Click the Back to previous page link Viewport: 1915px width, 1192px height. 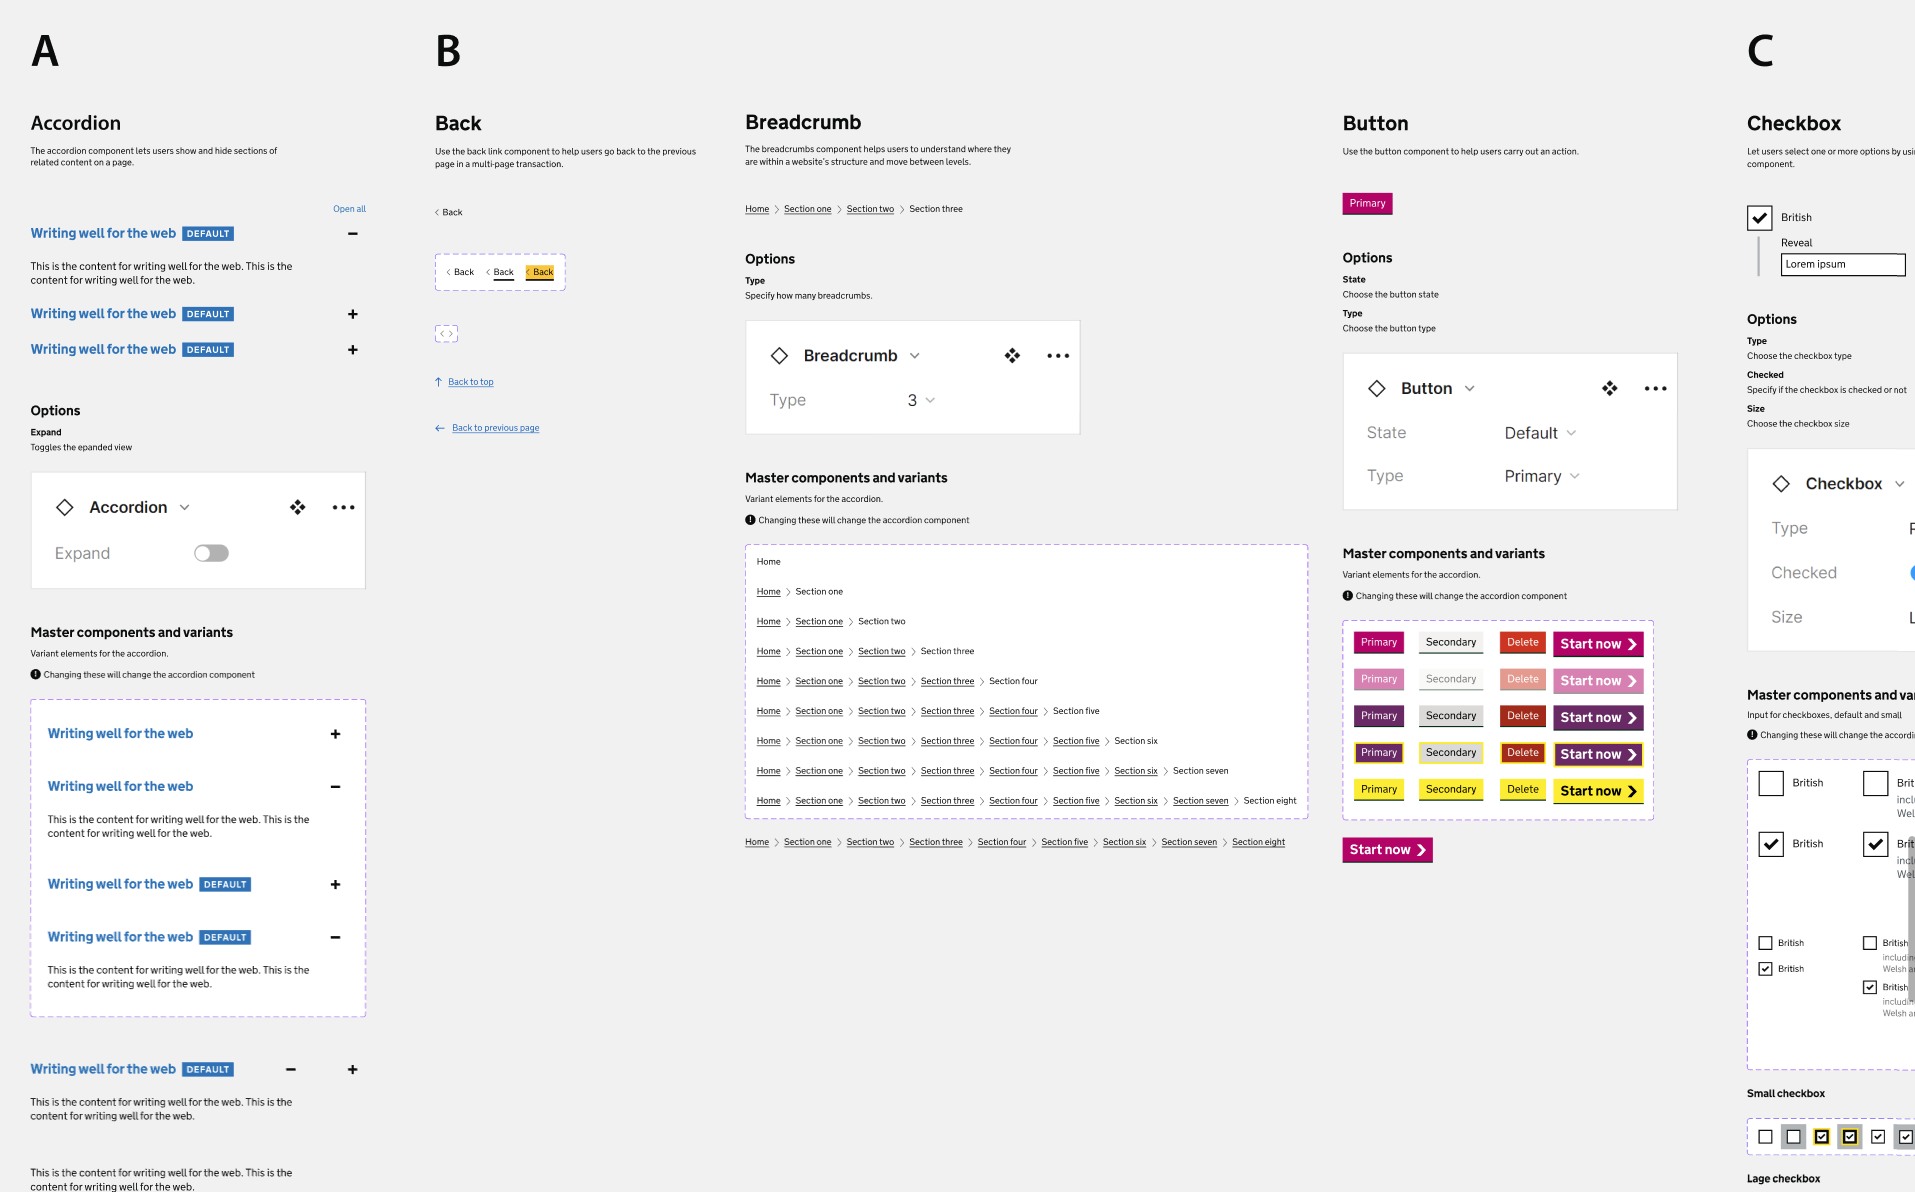pos(495,428)
